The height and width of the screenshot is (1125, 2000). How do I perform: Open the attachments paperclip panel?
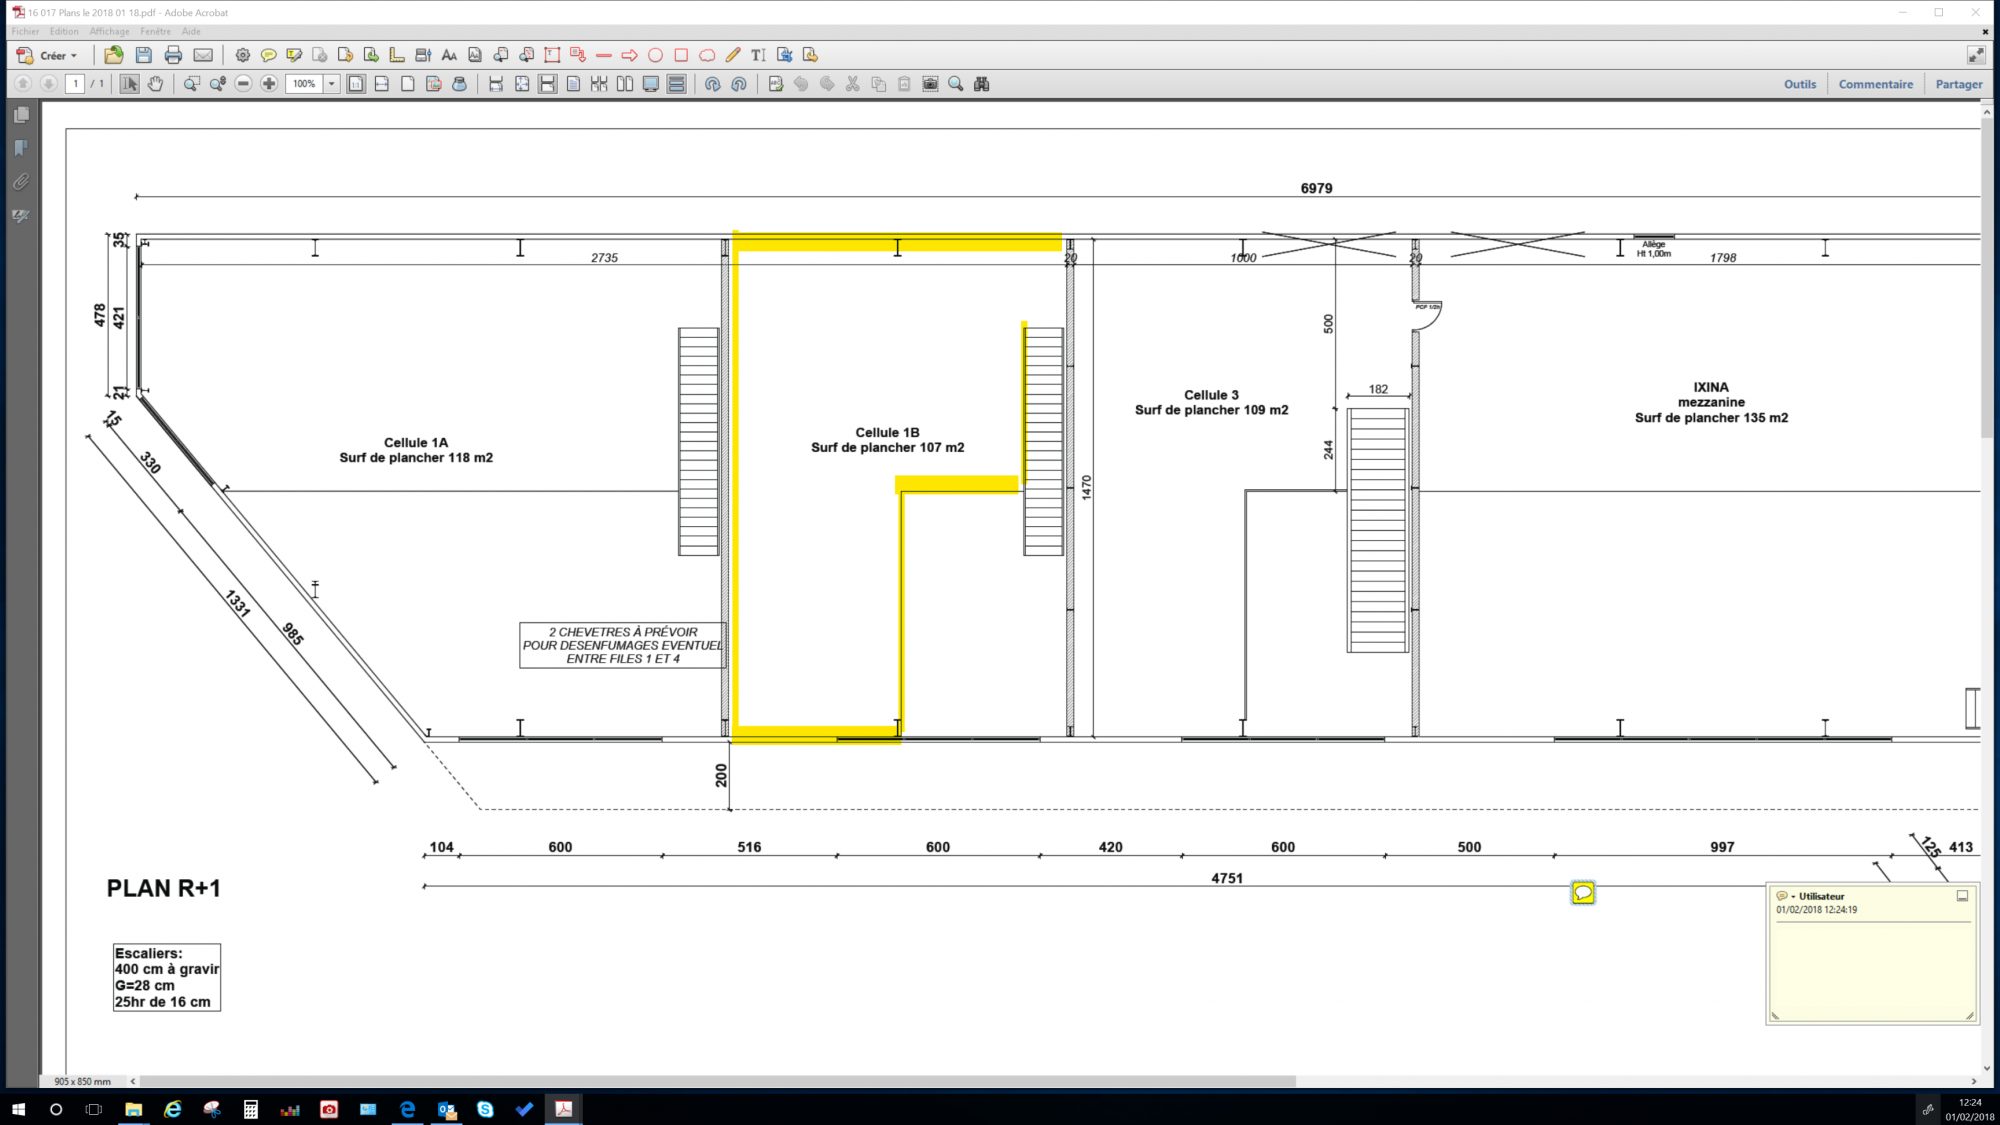tap(21, 182)
